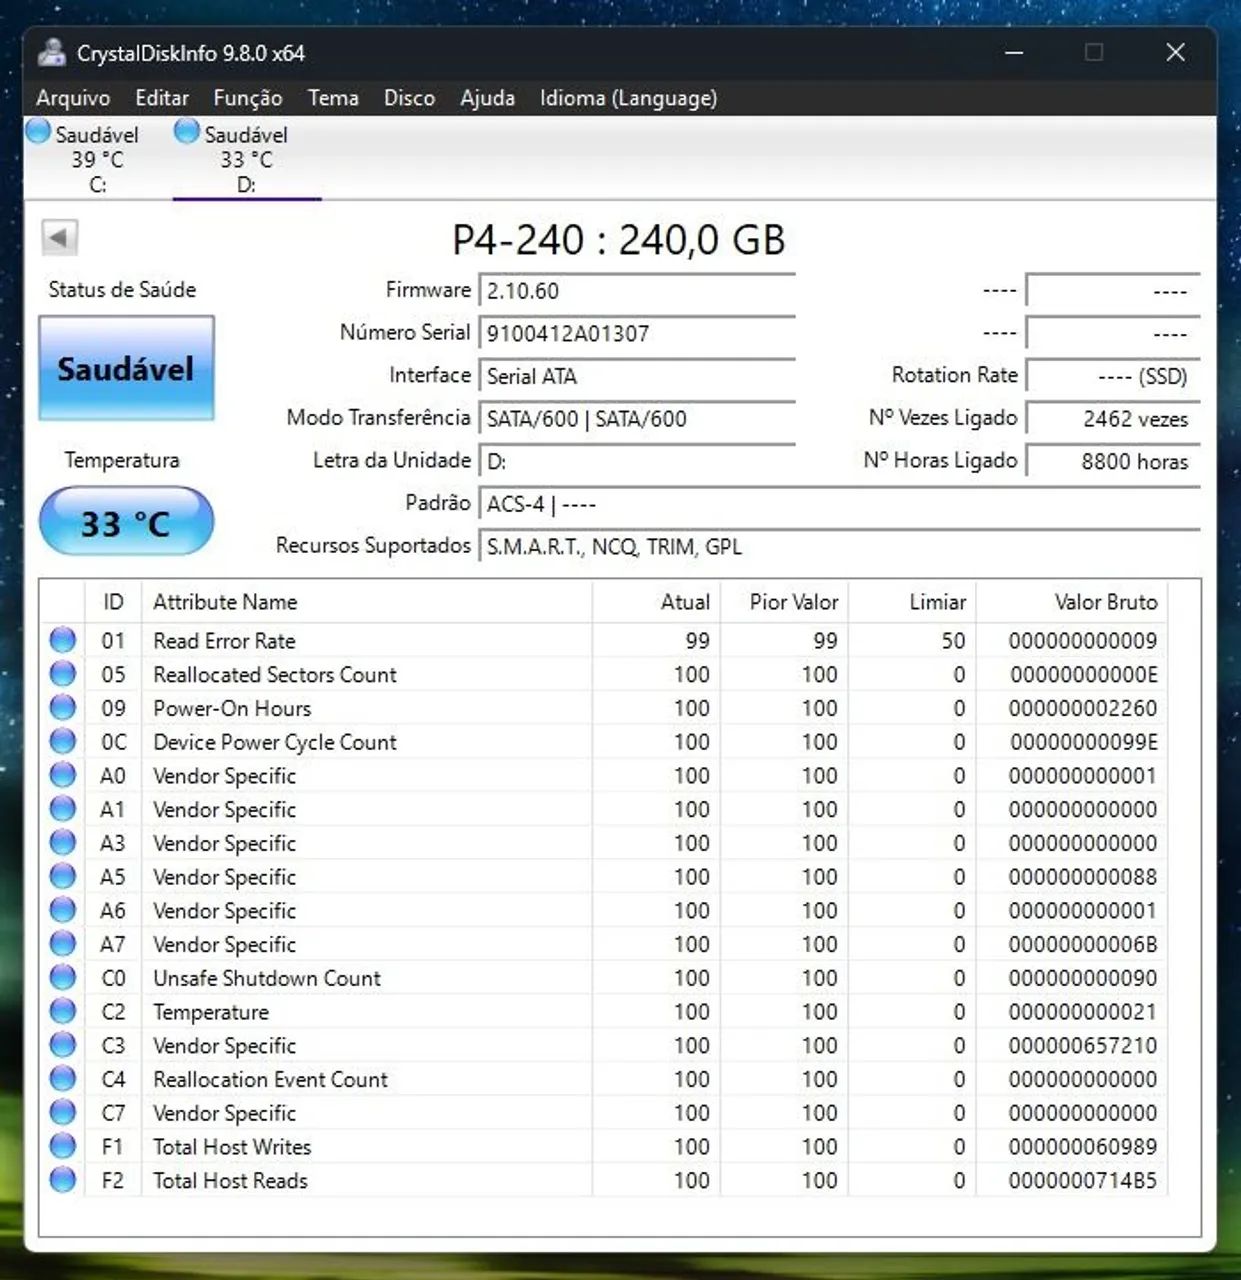The width and height of the screenshot is (1241, 1280).
Task: Click the status orb in row A7
Action: pos(63,944)
